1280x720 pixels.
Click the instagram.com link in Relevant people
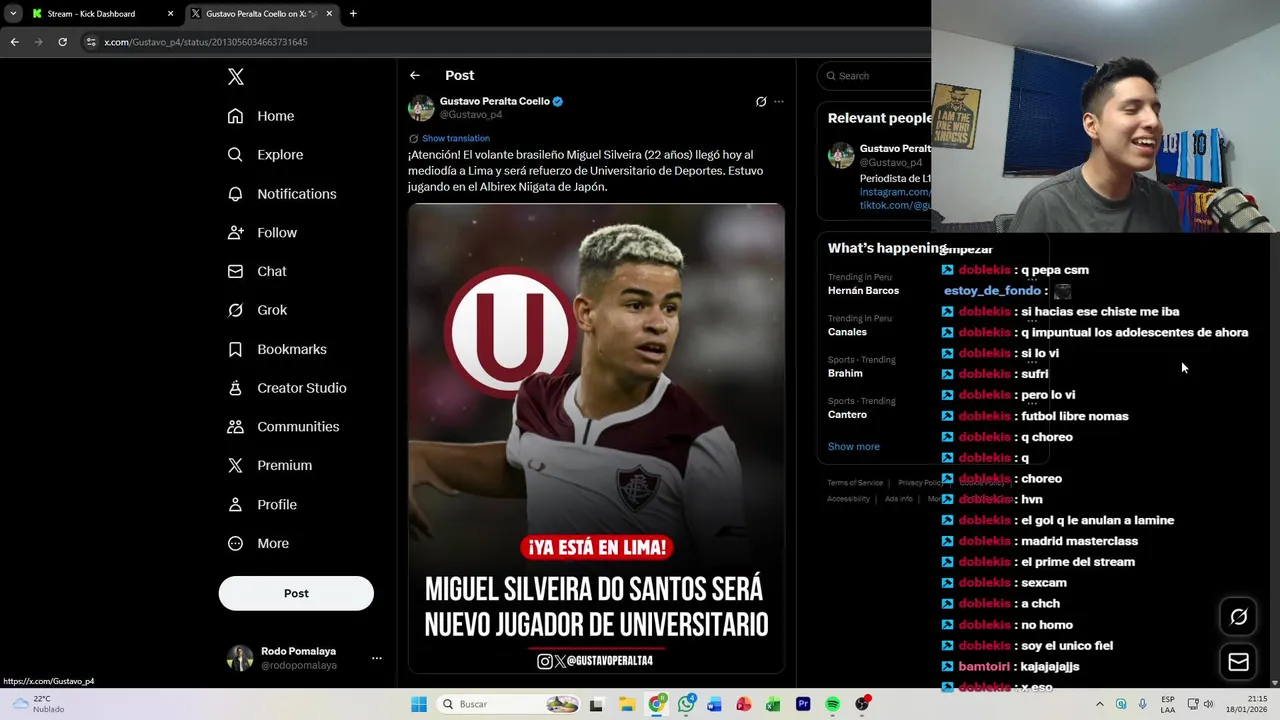(895, 192)
